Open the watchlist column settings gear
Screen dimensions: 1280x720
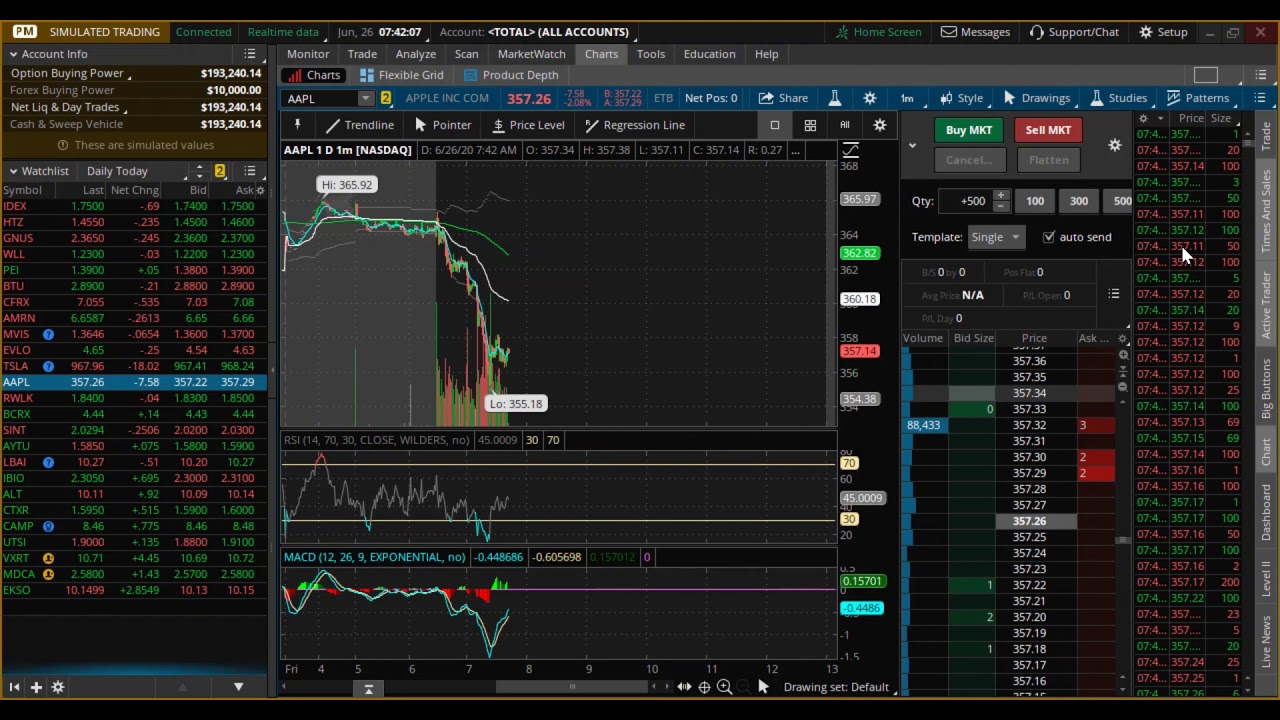coord(261,190)
